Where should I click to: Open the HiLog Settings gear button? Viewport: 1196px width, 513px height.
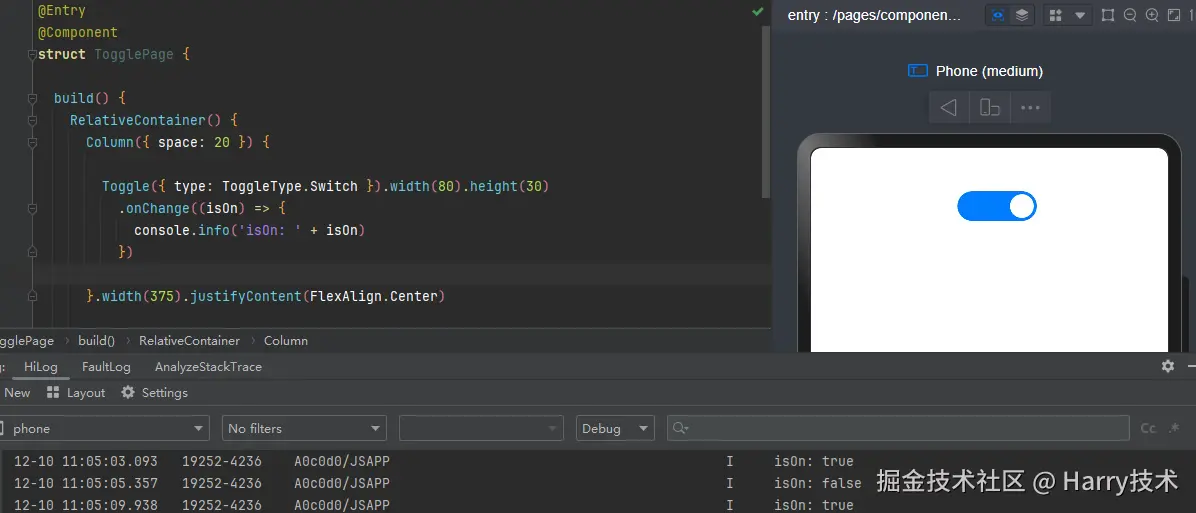(154, 393)
